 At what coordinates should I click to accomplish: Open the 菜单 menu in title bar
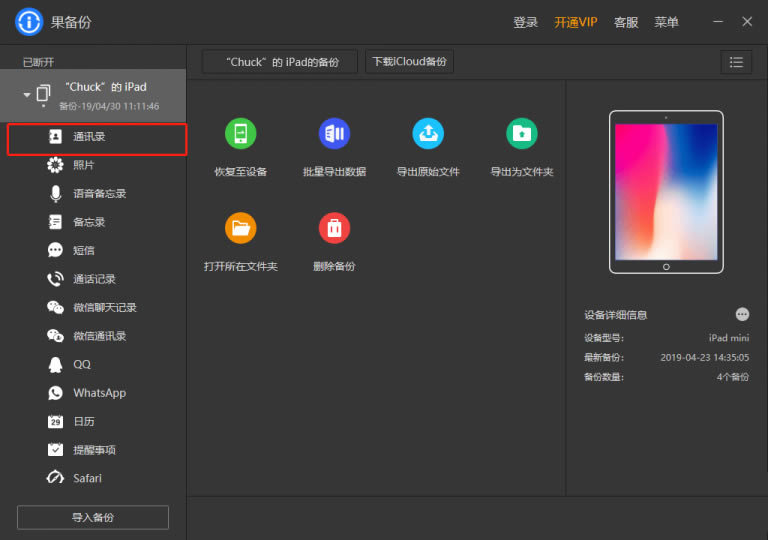pos(666,22)
